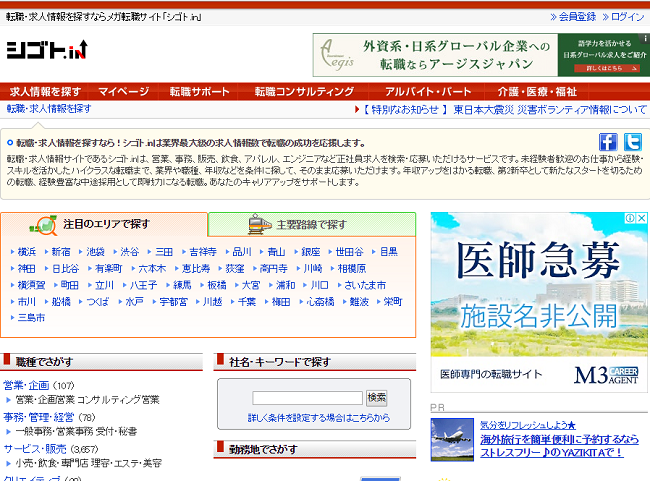Select the 心斎橋 area link
The image size is (650, 481).
(x=320, y=302)
